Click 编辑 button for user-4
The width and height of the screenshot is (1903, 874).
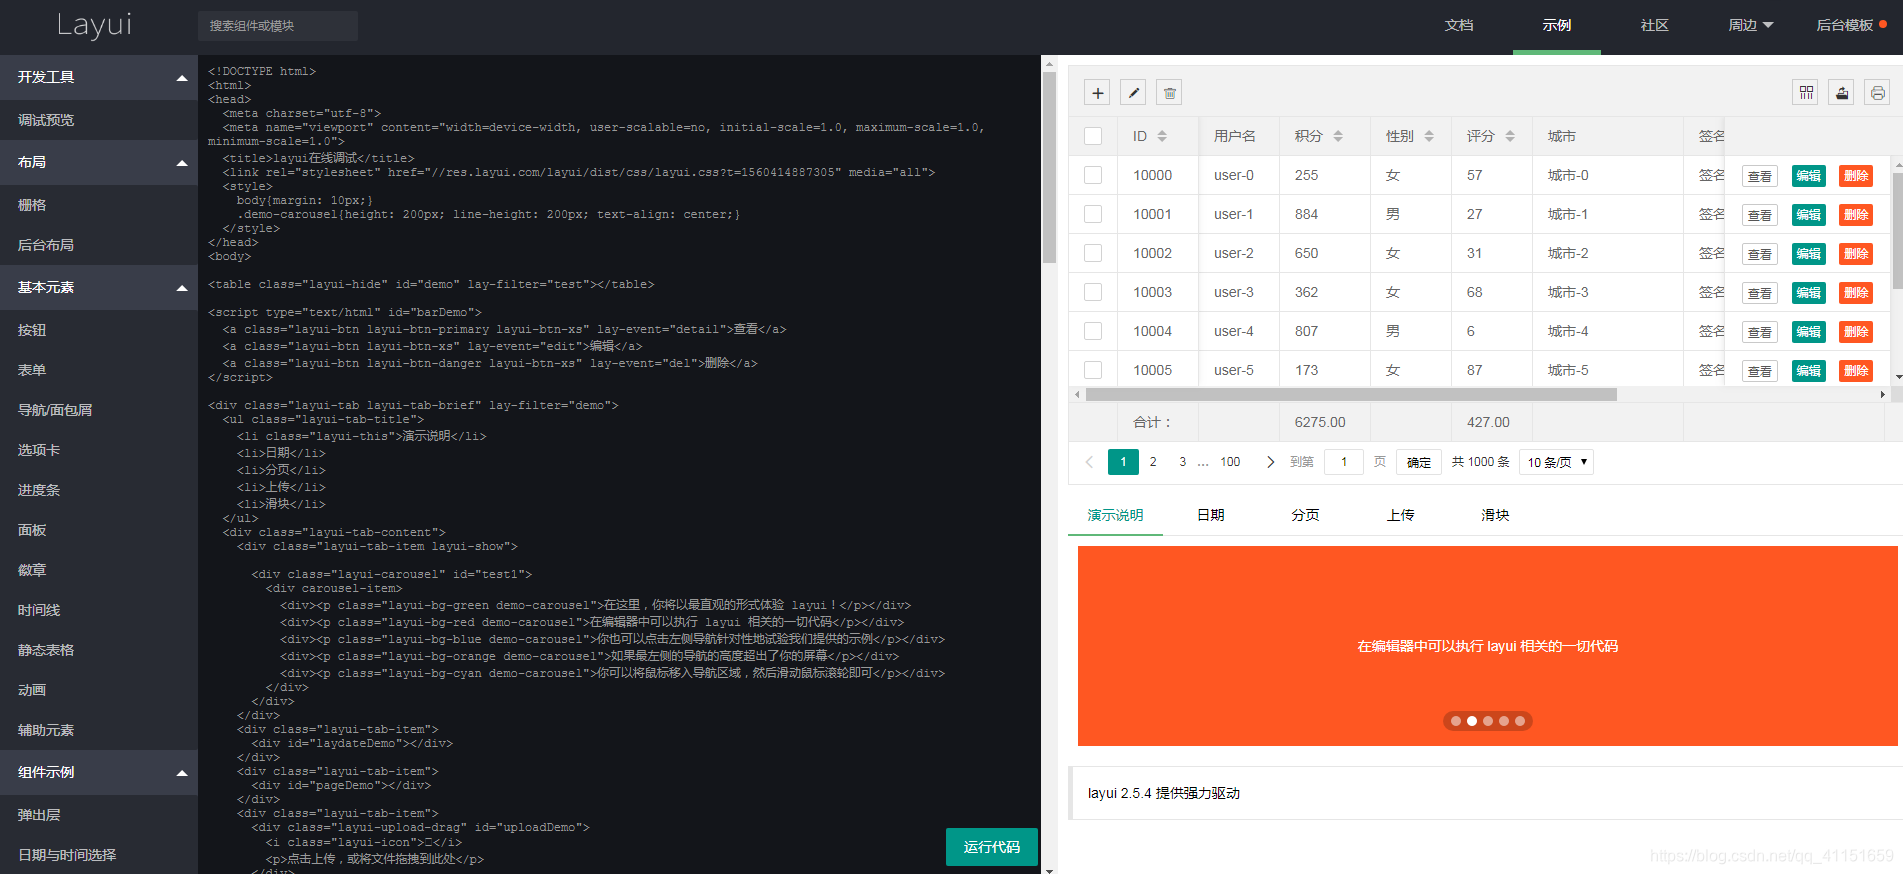coord(1808,332)
